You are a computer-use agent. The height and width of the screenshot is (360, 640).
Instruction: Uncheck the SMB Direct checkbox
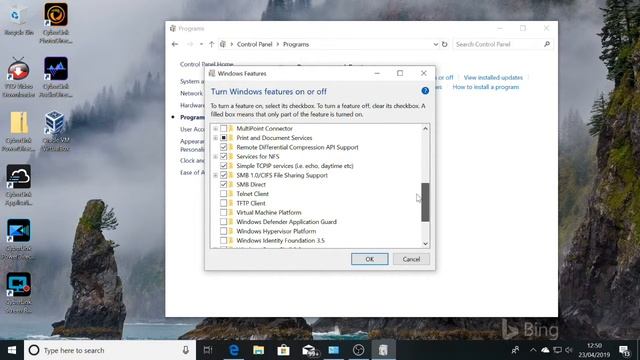[224, 184]
